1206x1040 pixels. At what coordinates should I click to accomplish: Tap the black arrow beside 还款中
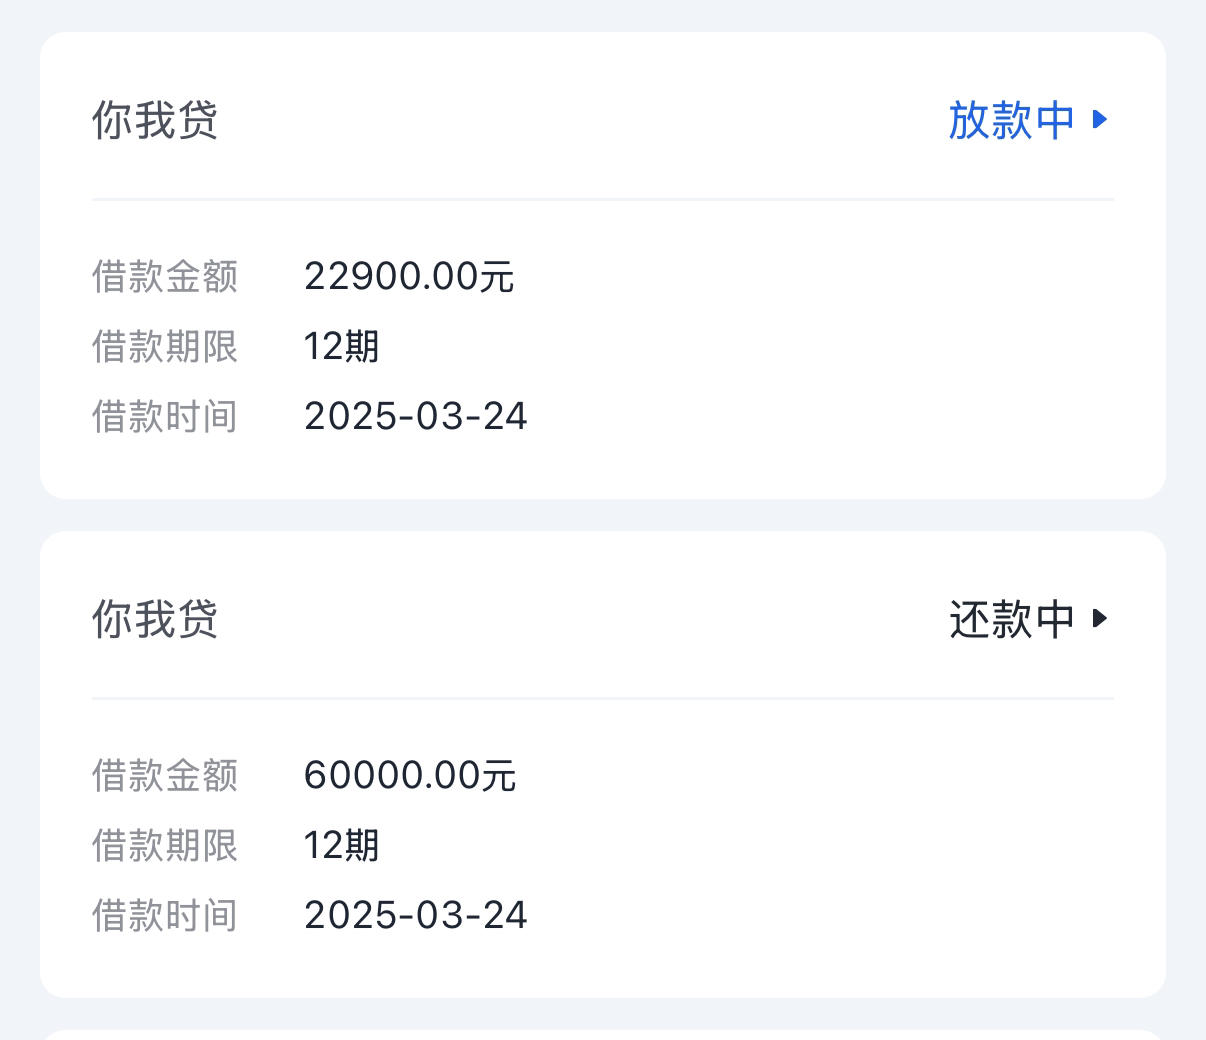[x=1100, y=618]
